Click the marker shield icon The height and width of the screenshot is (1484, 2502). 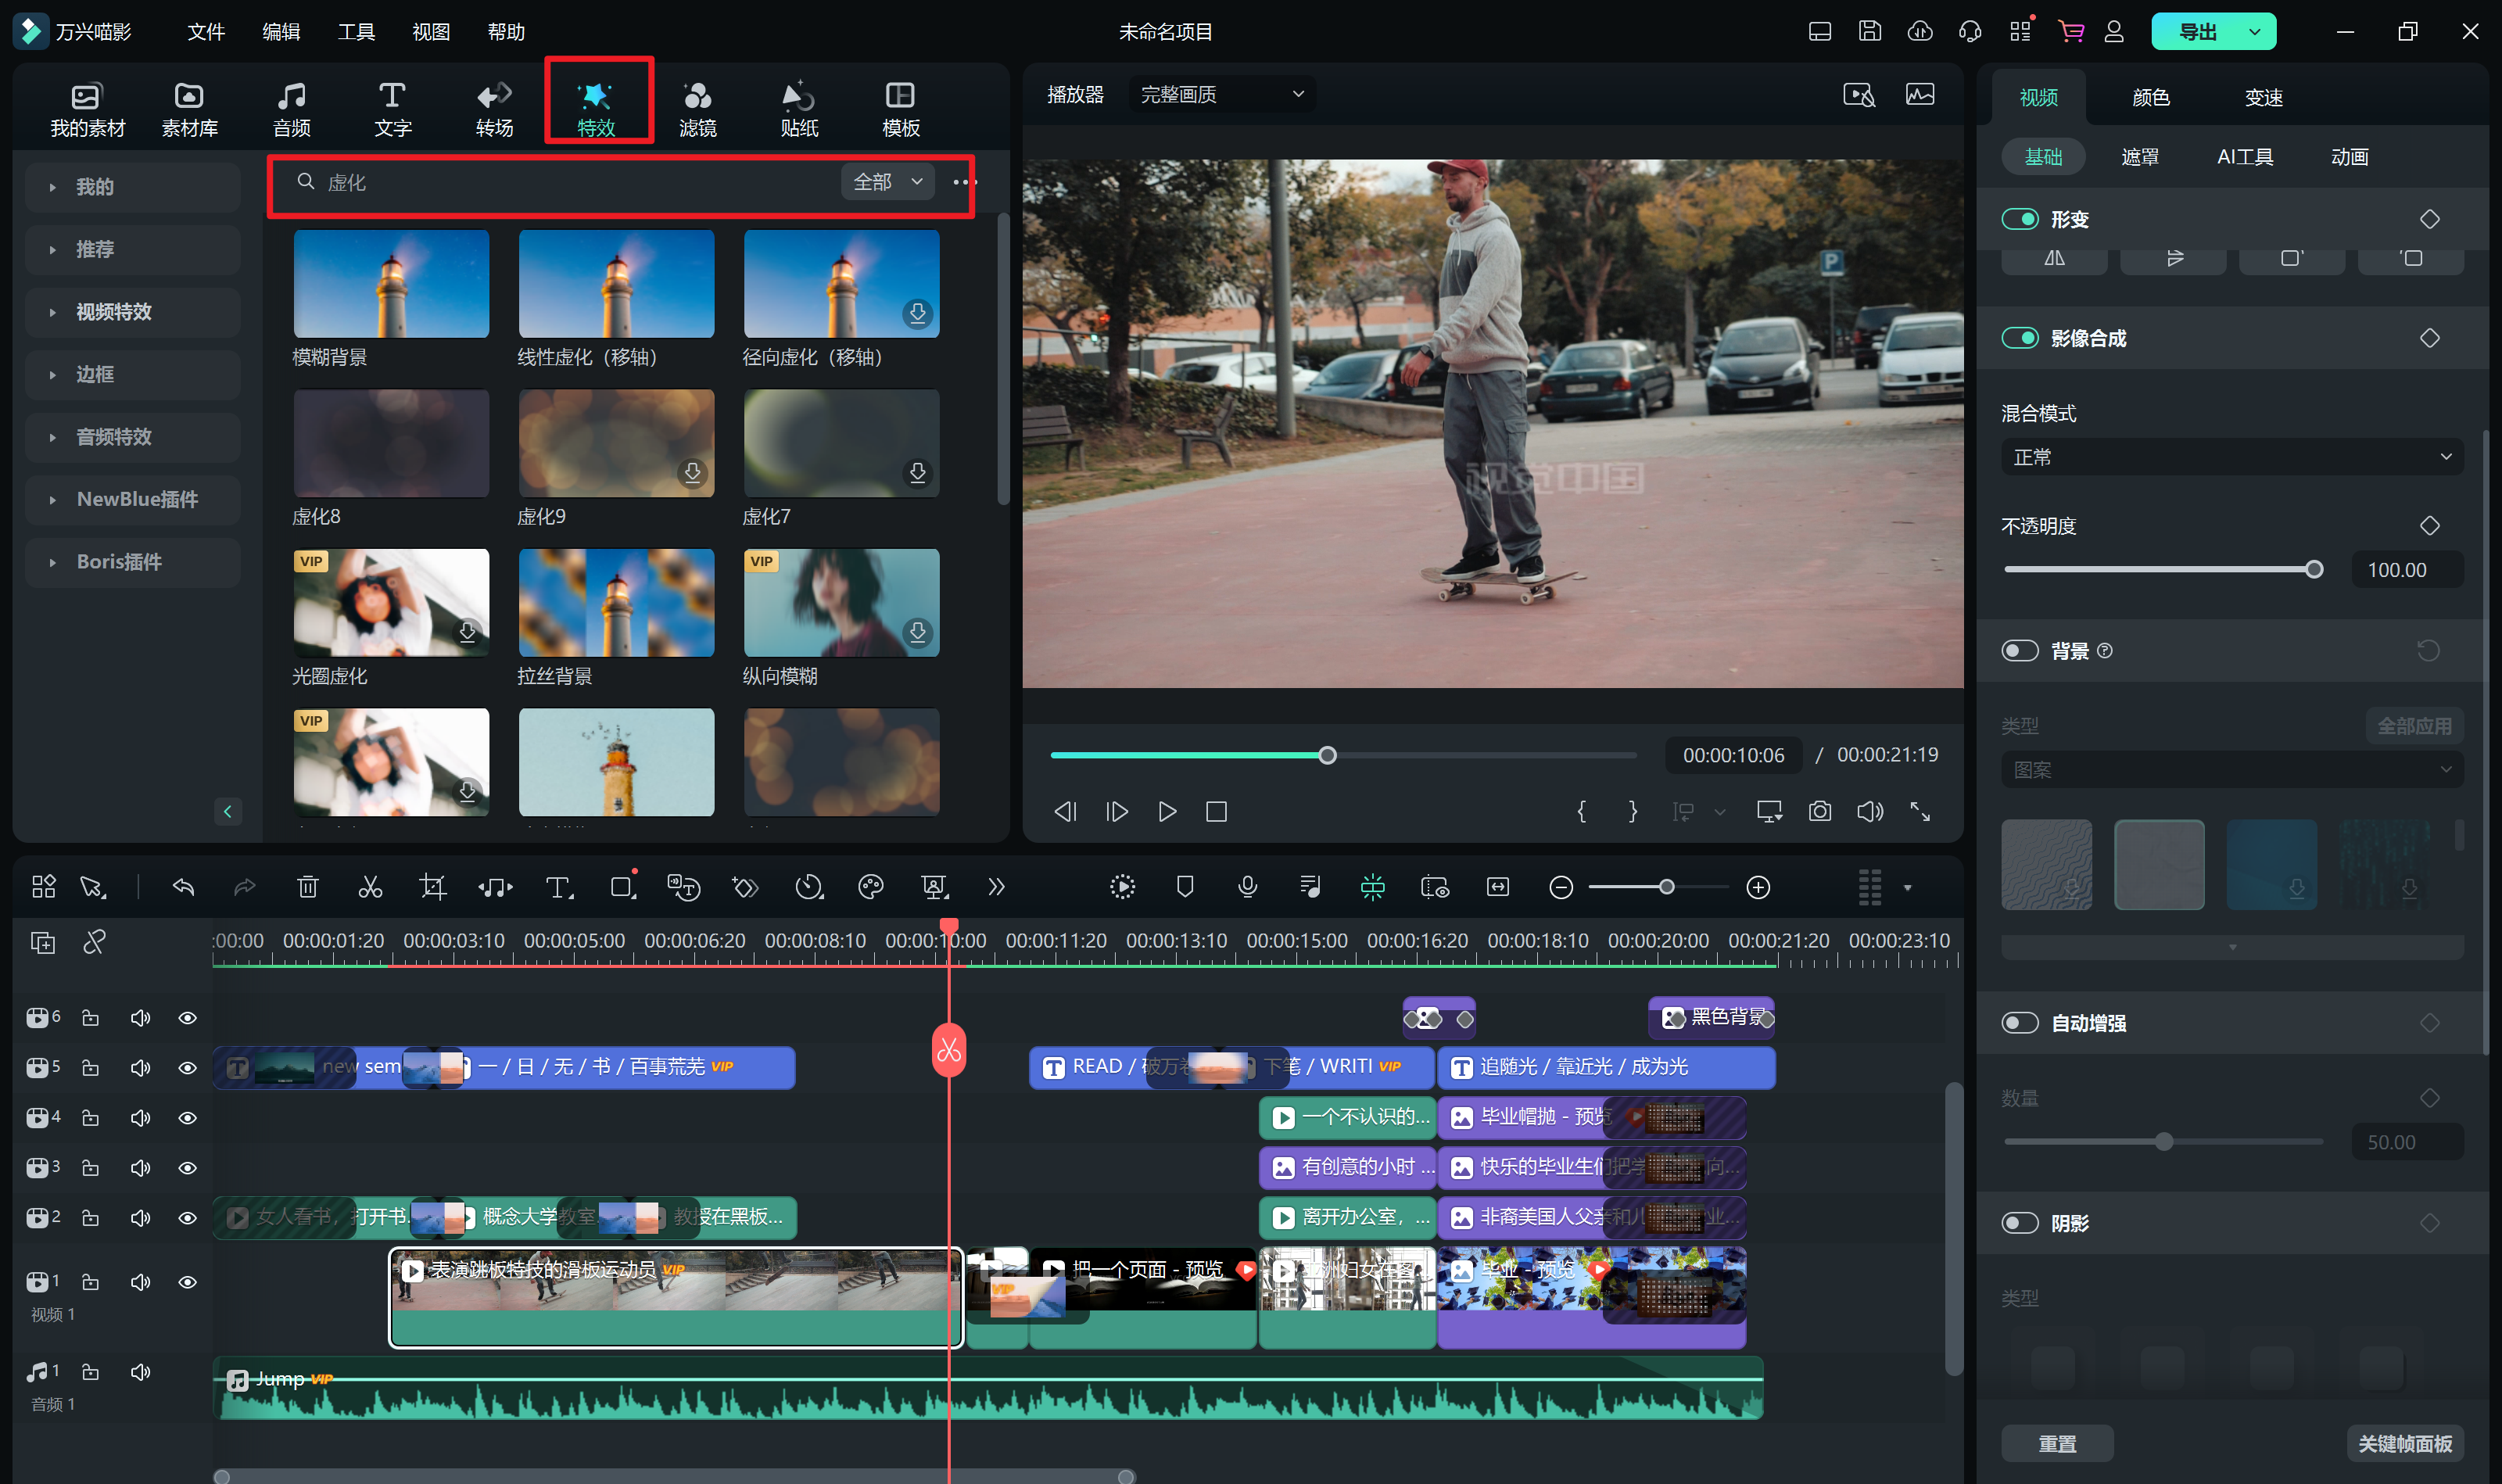tap(1185, 886)
